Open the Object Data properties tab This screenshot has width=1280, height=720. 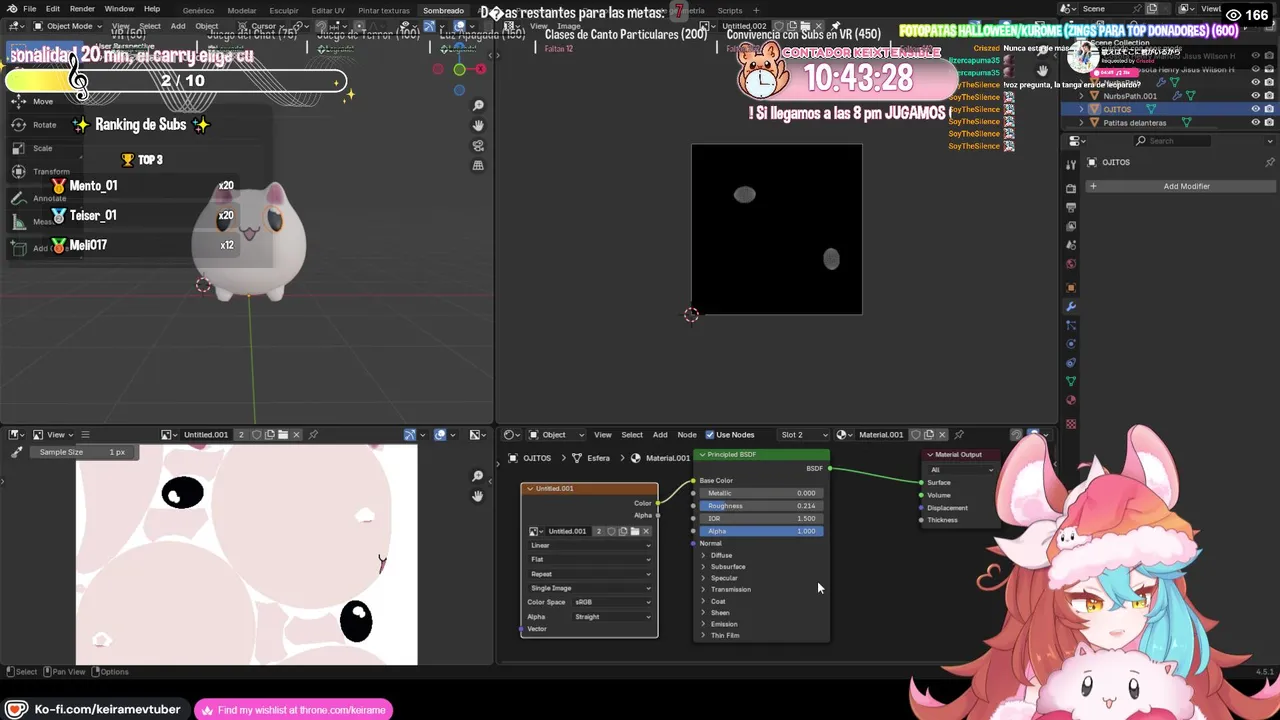coord(1071,382)
